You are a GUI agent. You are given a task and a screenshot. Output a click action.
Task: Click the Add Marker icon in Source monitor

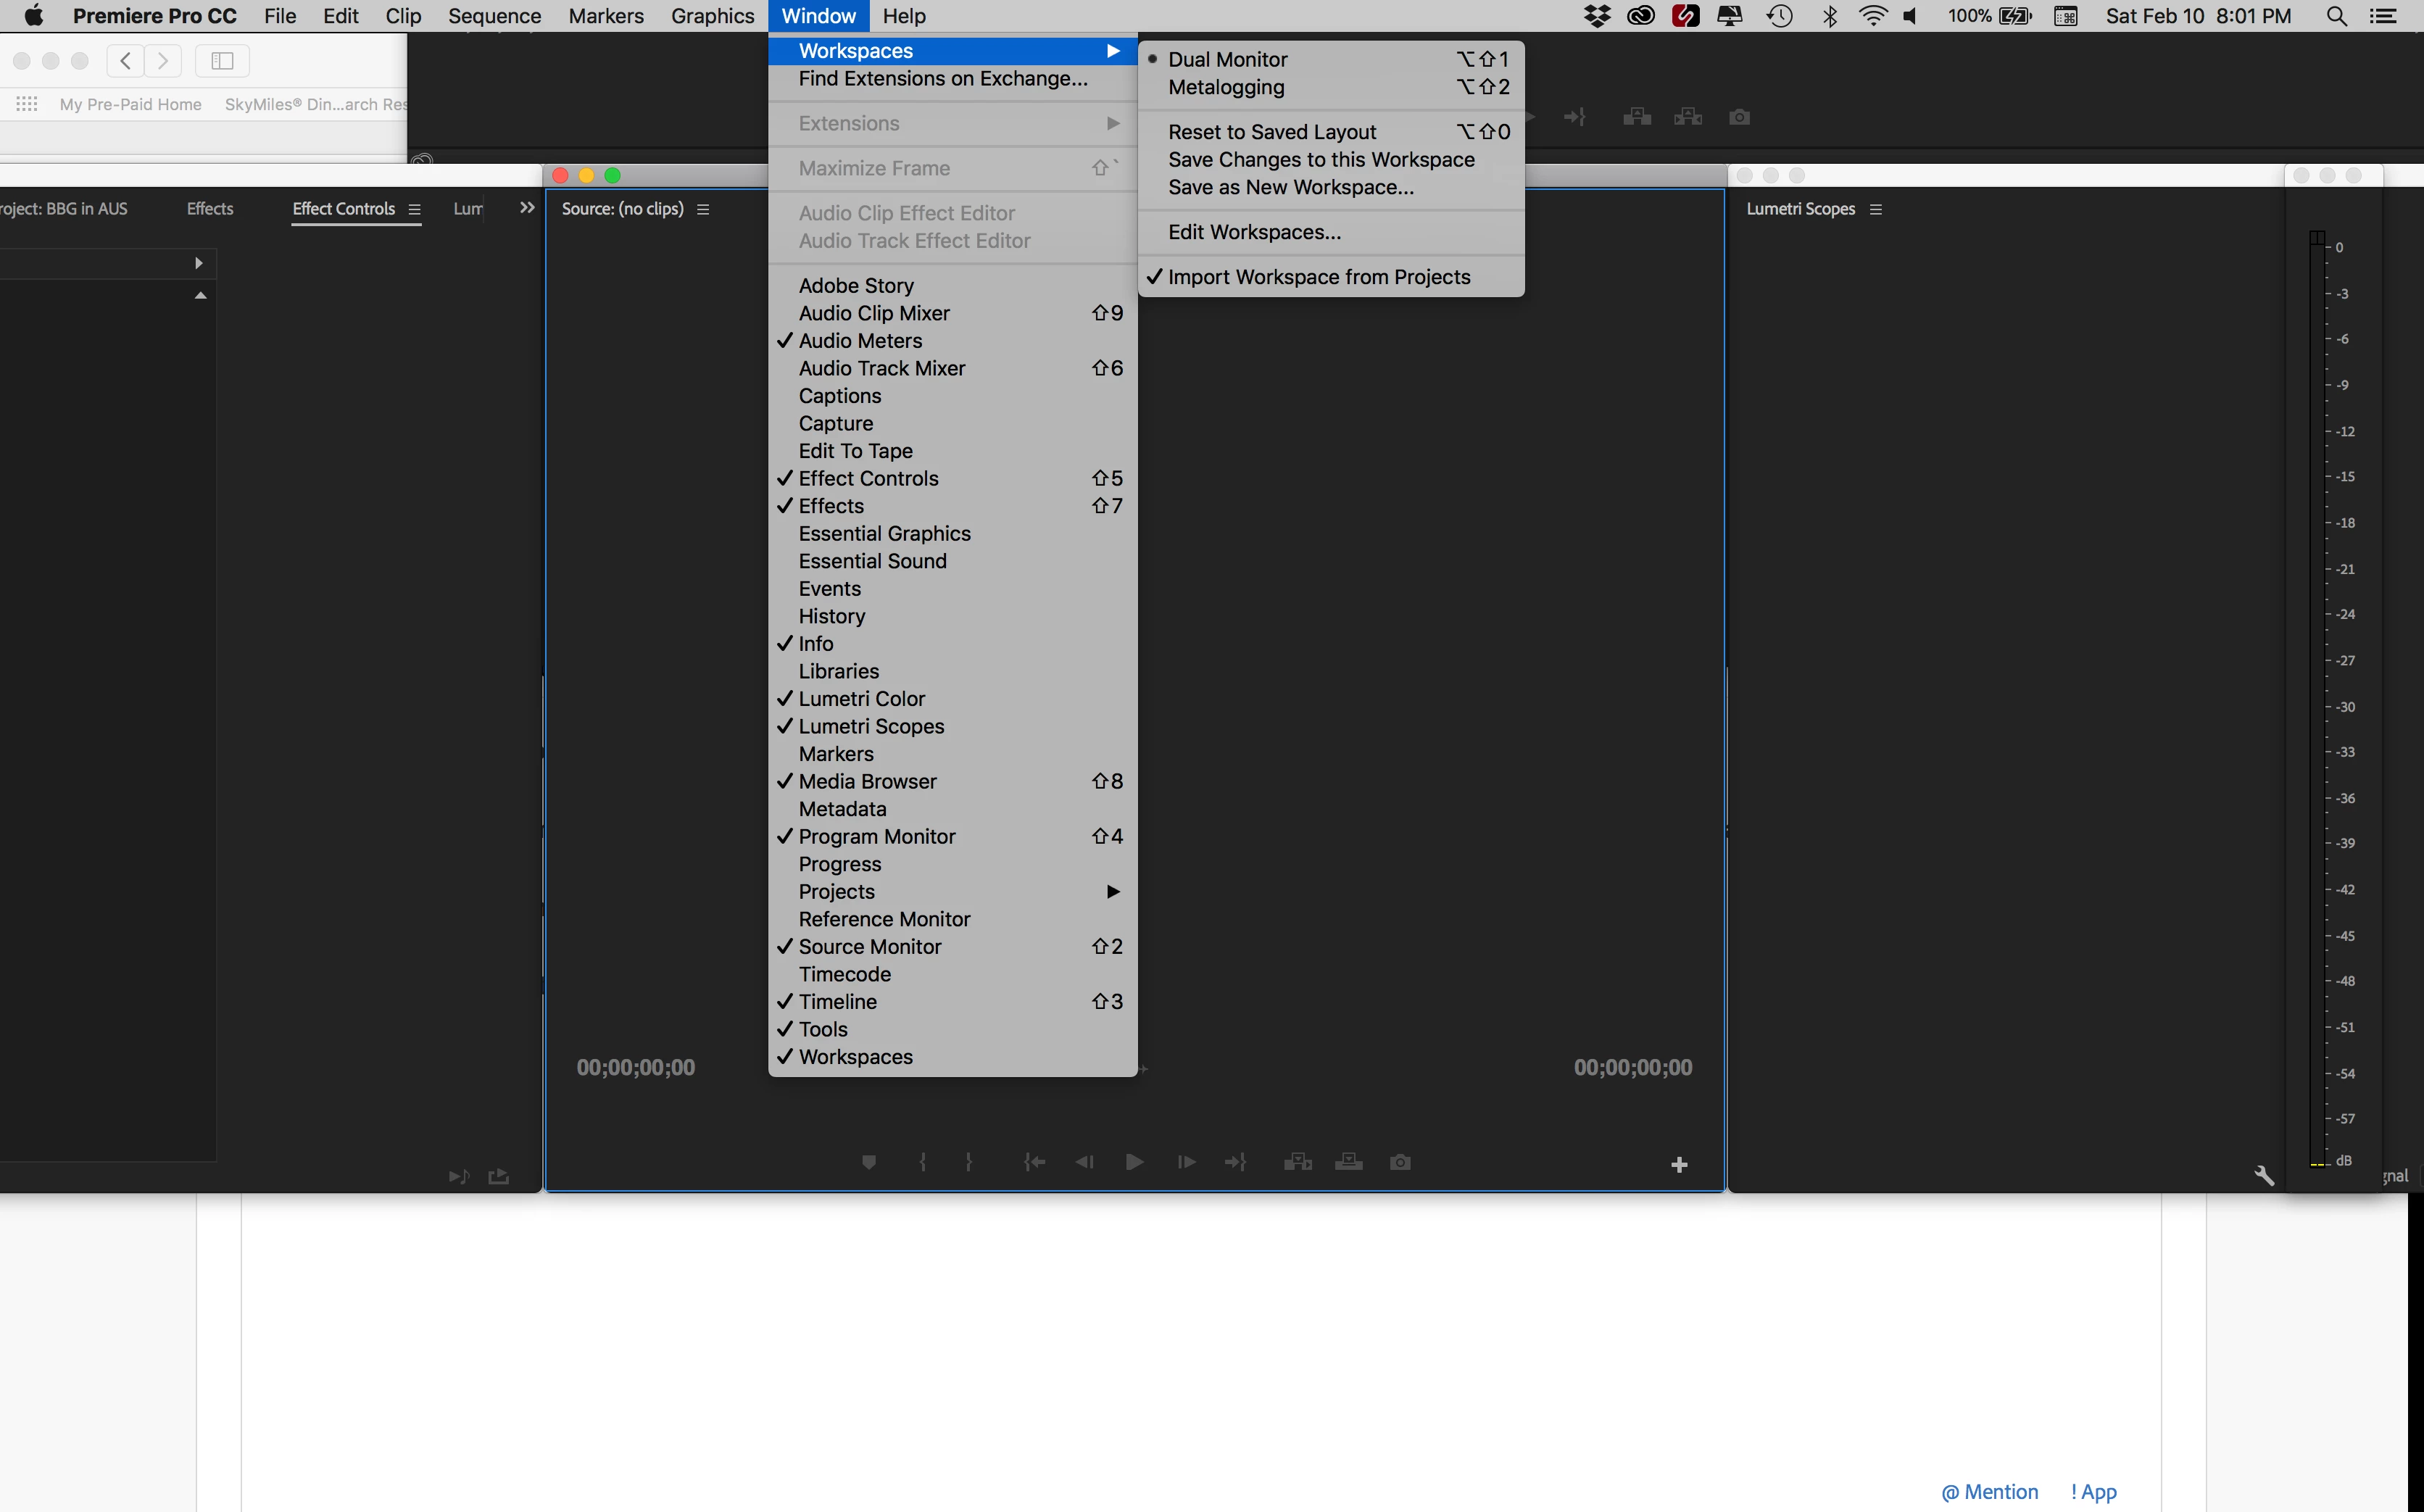coord(868,1162)
